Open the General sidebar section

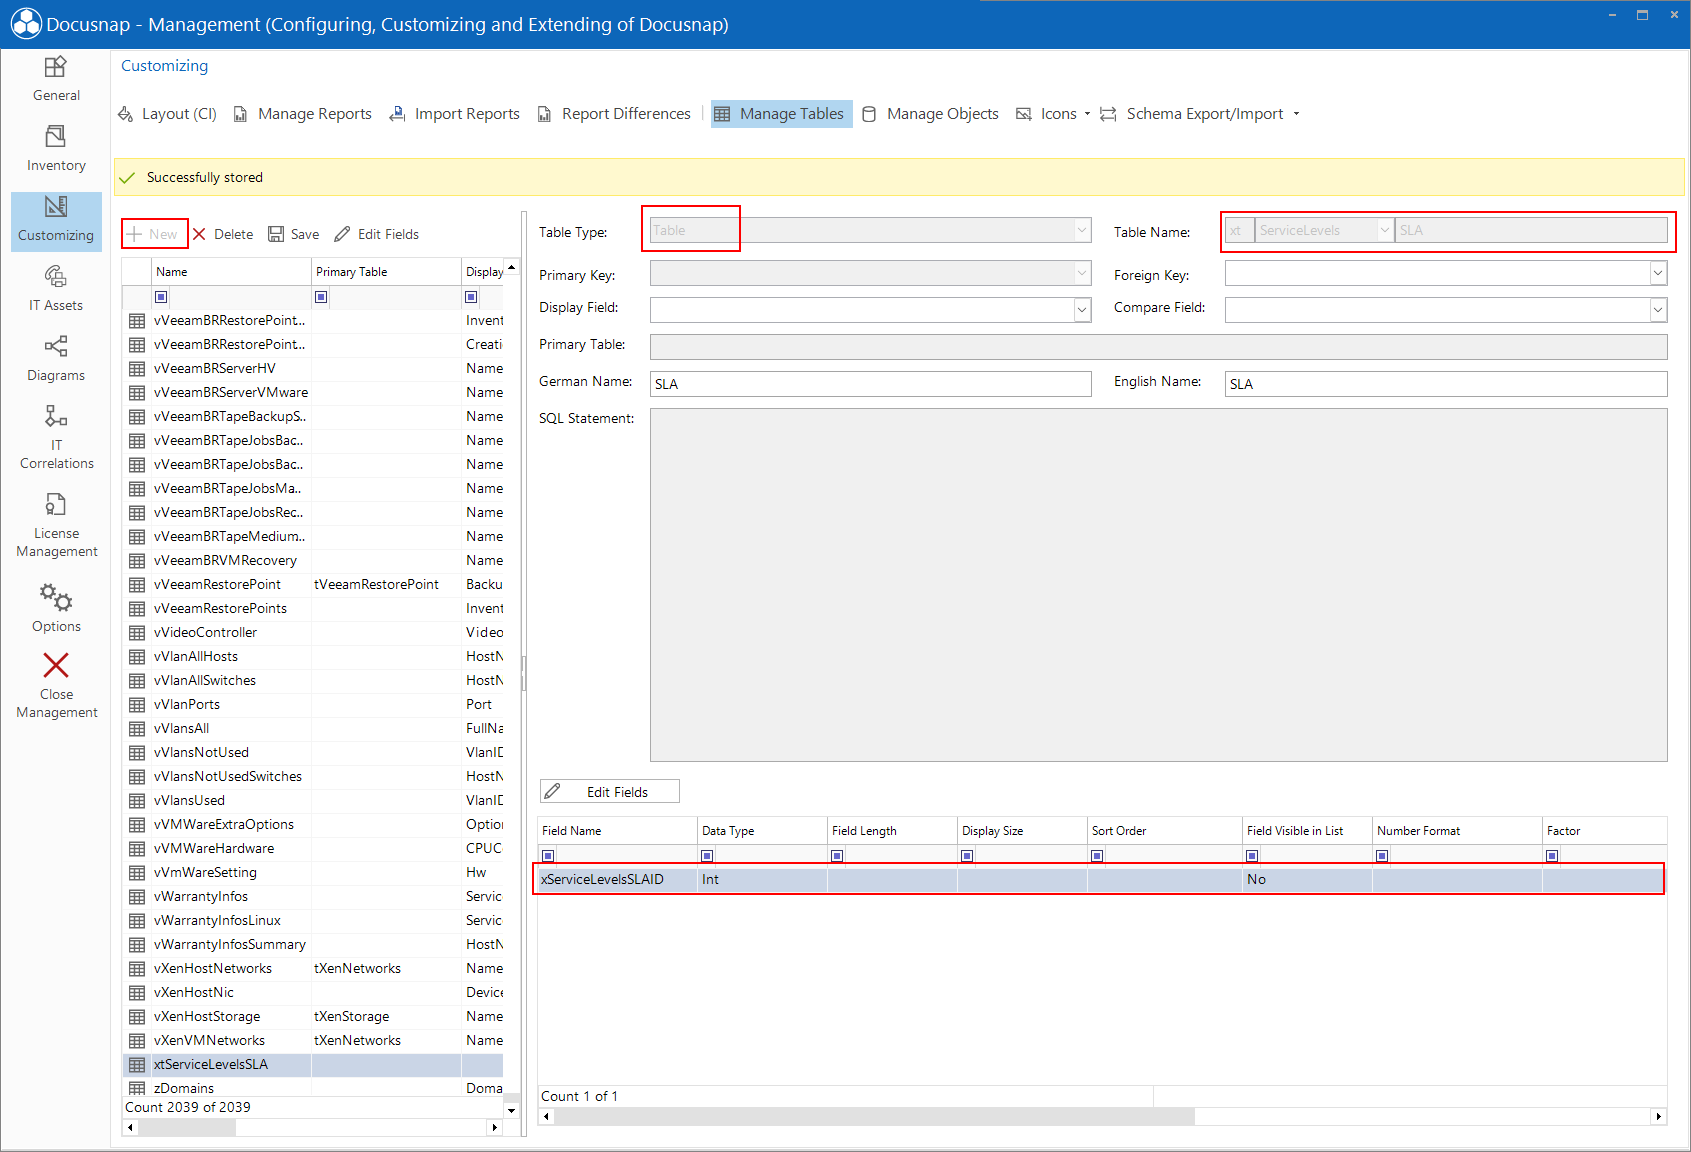(56, 79)
